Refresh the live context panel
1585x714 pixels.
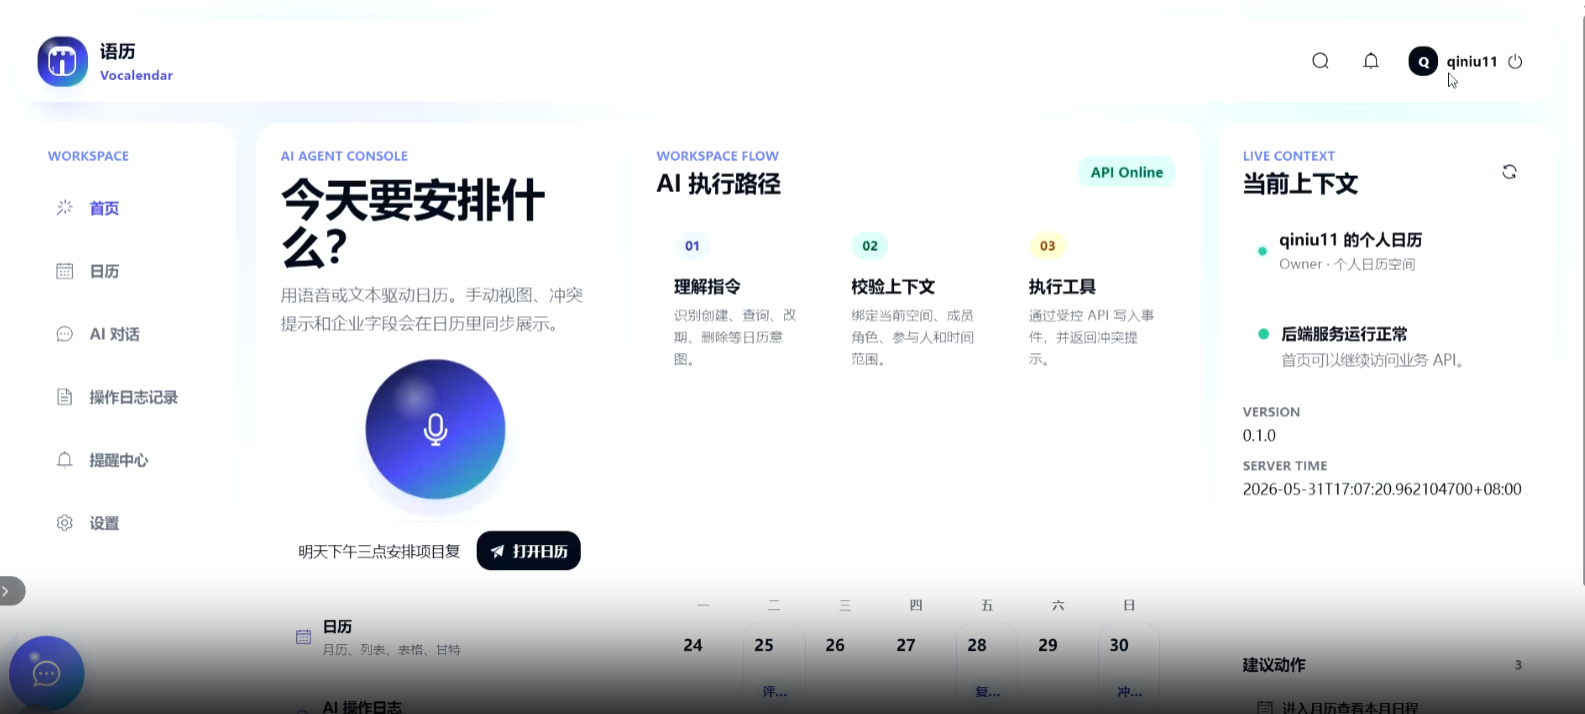point(1509,172)
